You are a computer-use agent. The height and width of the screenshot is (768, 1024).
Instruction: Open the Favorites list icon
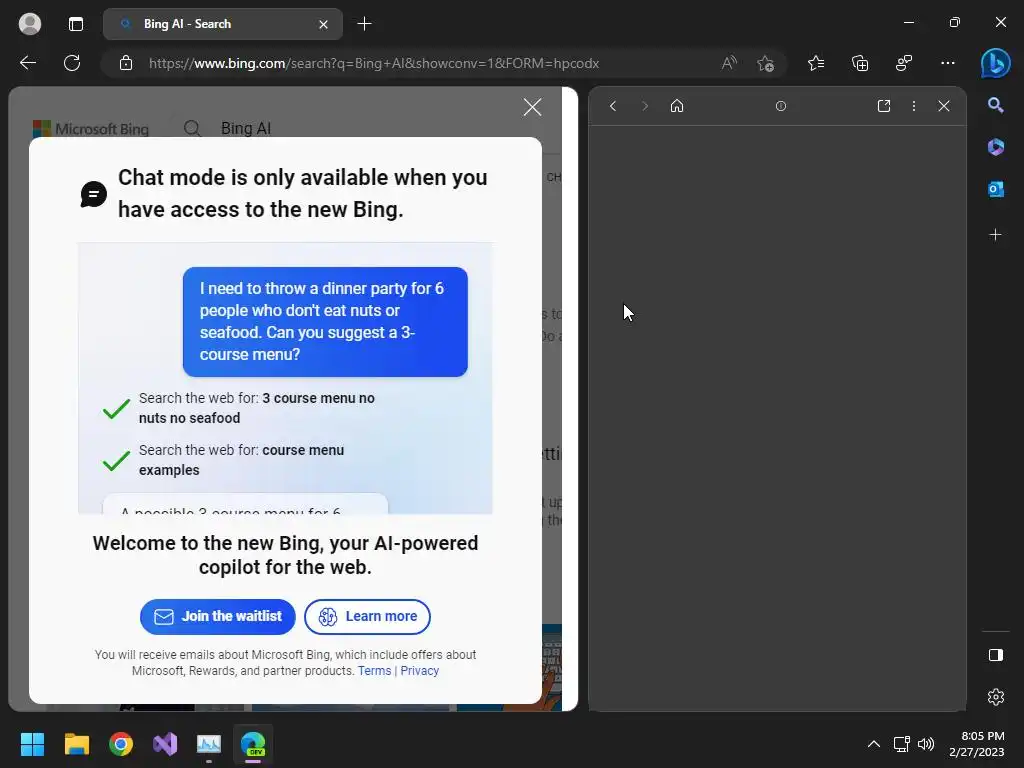pos(816,63)
